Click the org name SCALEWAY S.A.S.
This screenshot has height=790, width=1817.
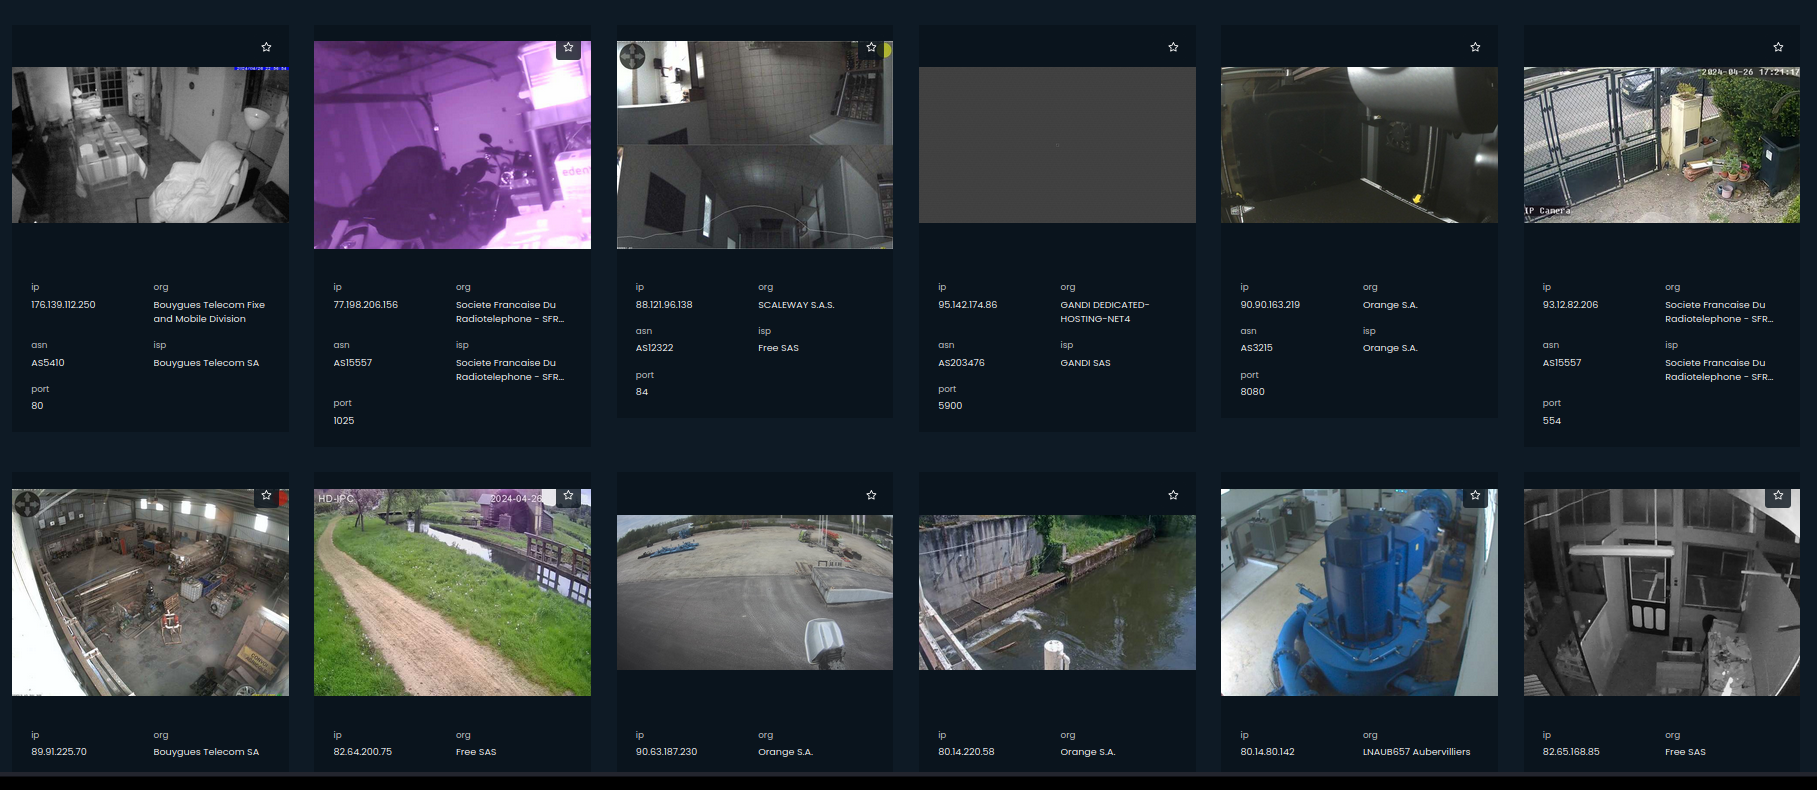coord(796,305)
